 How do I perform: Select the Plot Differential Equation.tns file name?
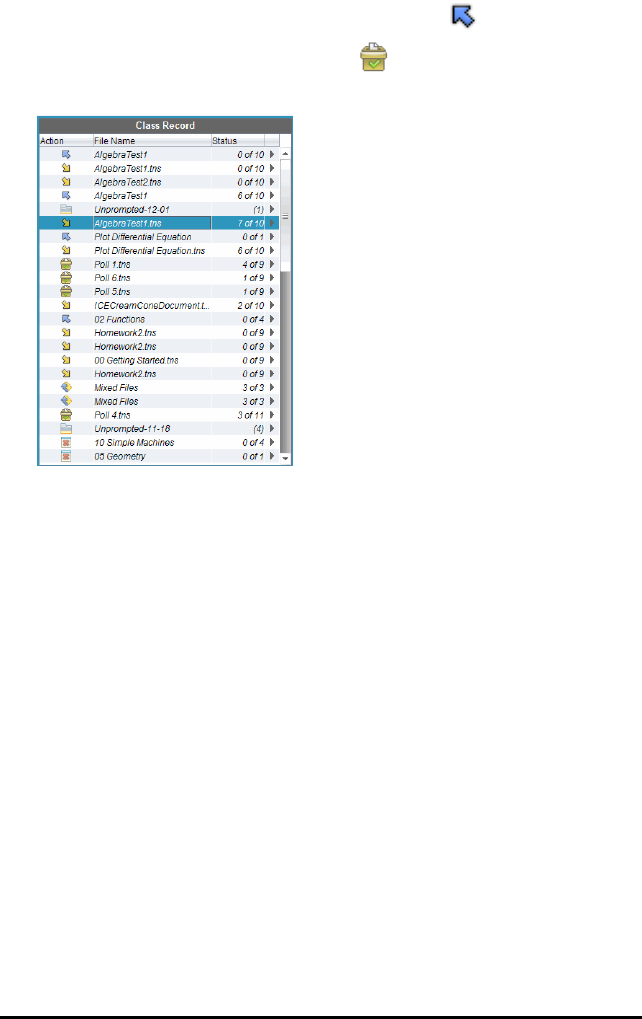(x=149, y=250)
